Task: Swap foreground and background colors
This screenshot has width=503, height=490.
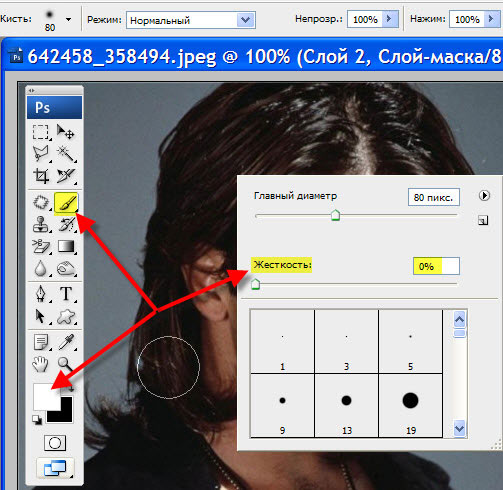Action: tap(71, 387)
